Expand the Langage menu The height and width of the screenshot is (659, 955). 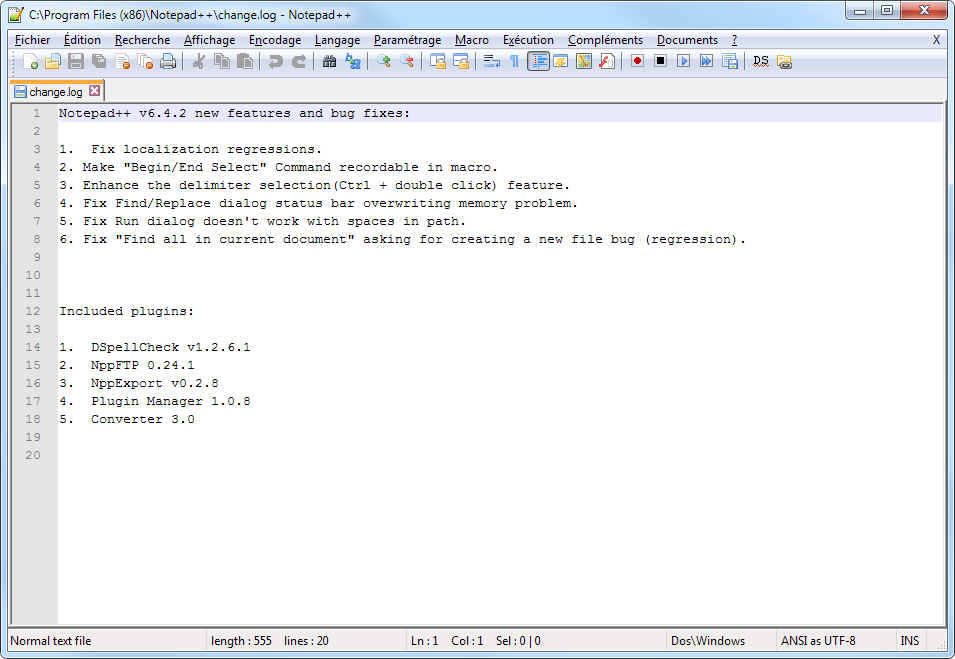click(337, 40)
